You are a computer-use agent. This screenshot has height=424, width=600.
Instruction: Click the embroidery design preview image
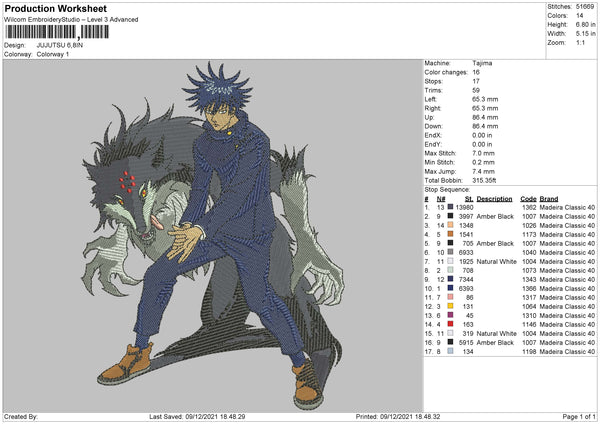point(213,236)
